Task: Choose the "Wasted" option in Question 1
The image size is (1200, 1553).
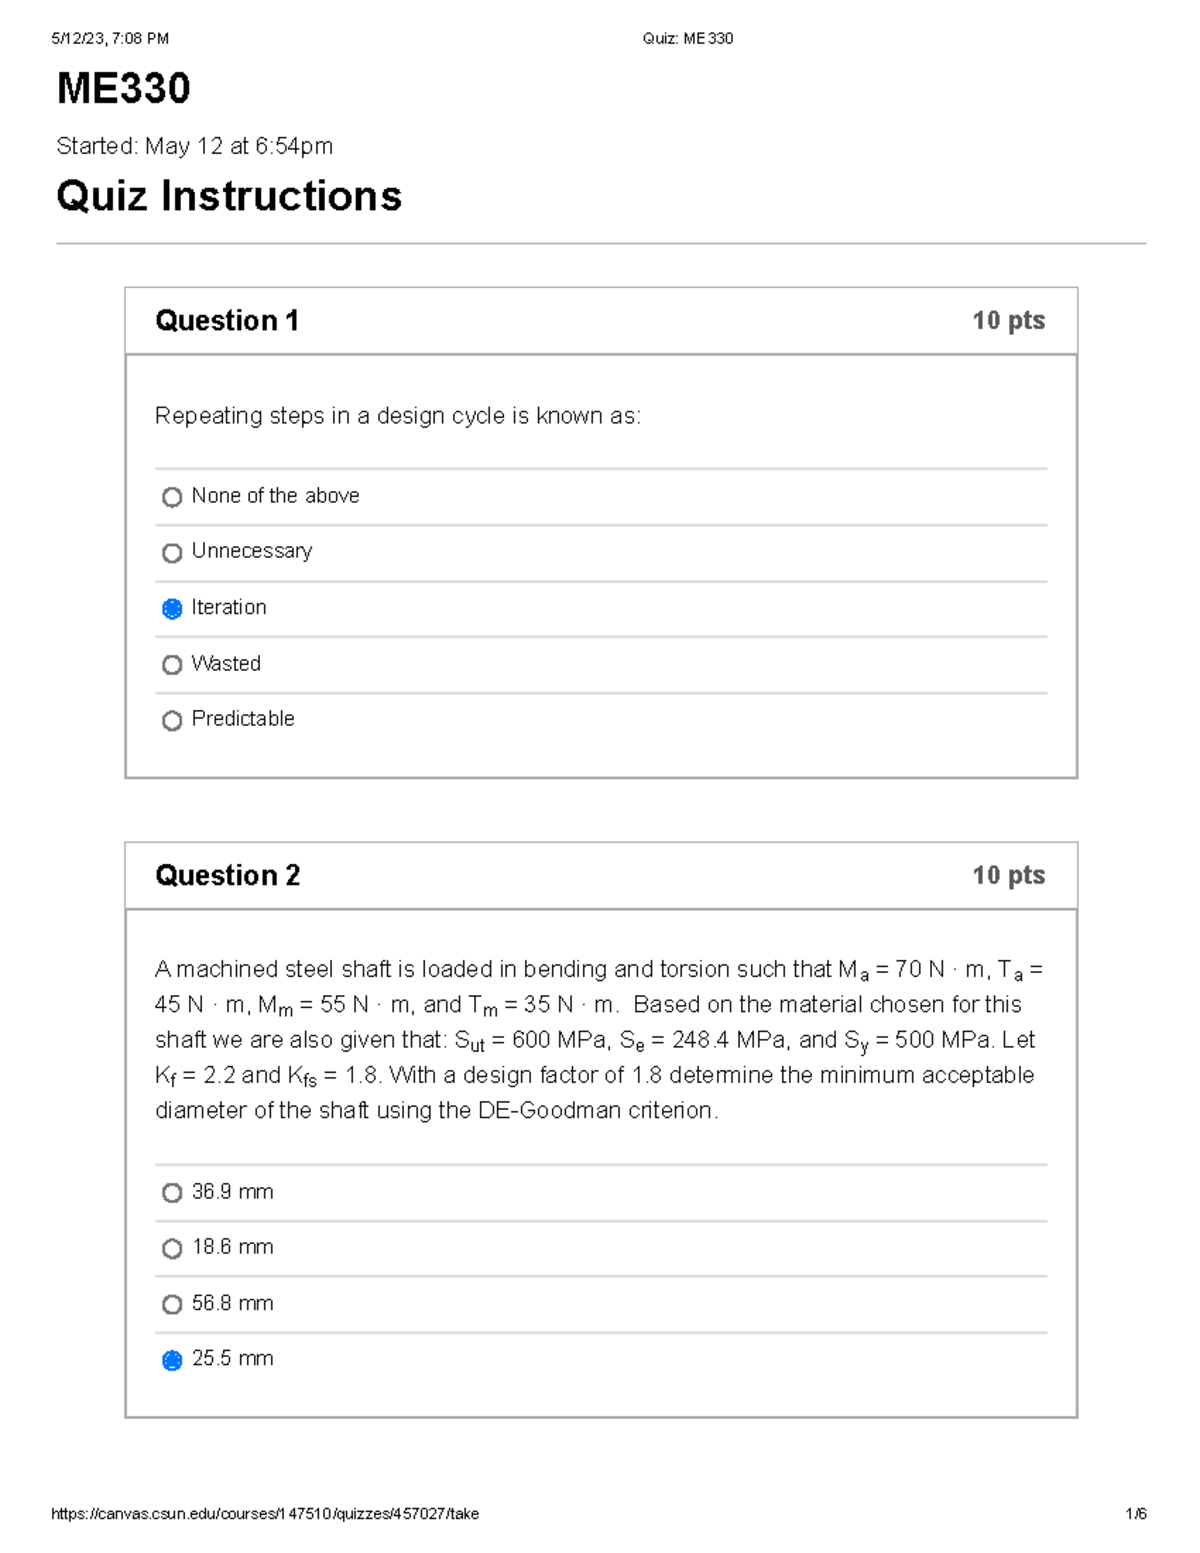Action: point(173,665)
